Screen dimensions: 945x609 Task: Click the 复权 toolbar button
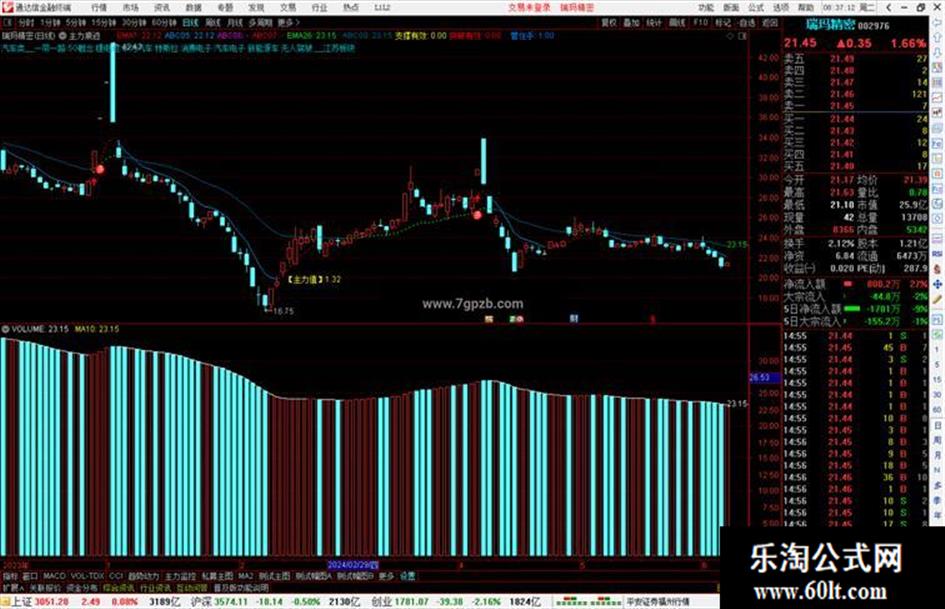click(609, 23)
